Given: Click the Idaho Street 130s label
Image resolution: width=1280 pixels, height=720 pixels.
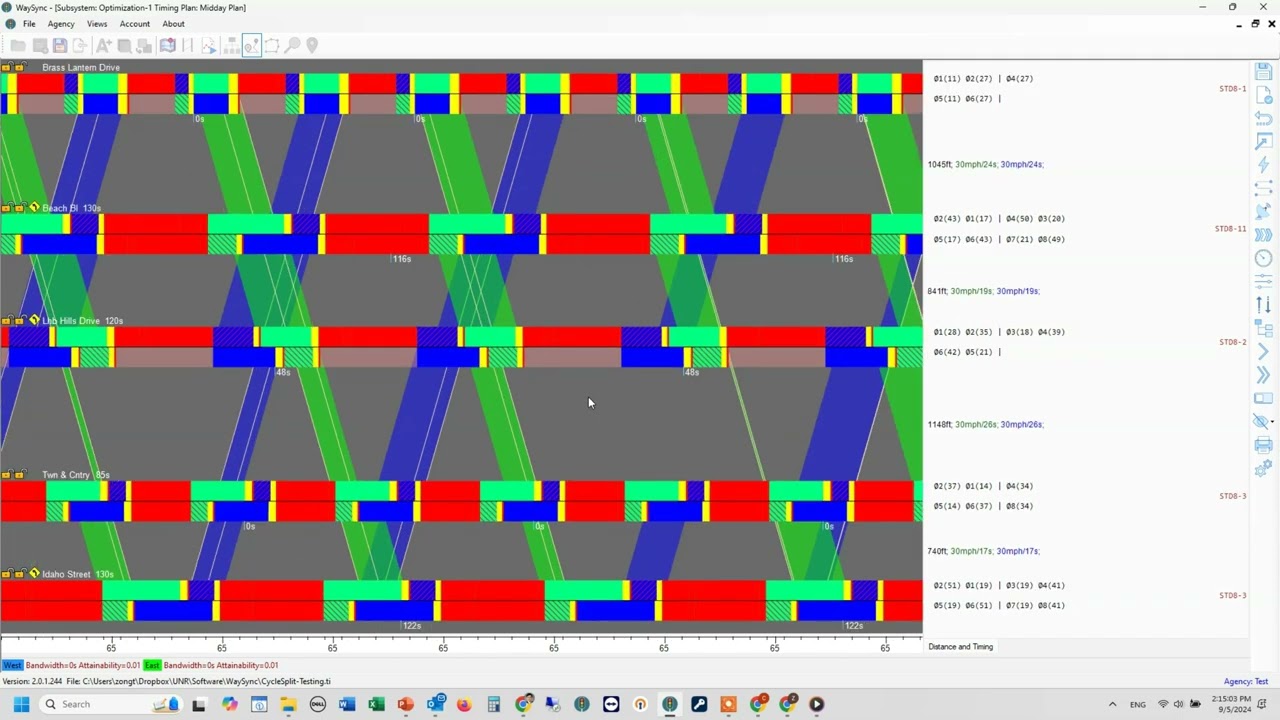Looking at the screenshot, I should pyautogui.click(x=78, y=574).
